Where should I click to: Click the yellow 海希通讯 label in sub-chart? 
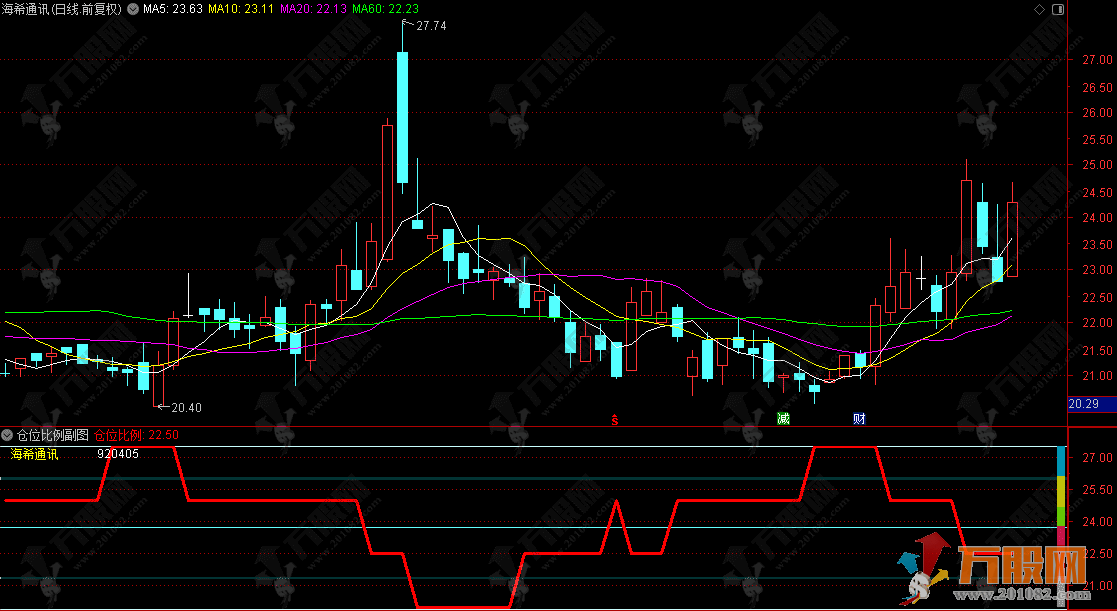coord(35,454)
